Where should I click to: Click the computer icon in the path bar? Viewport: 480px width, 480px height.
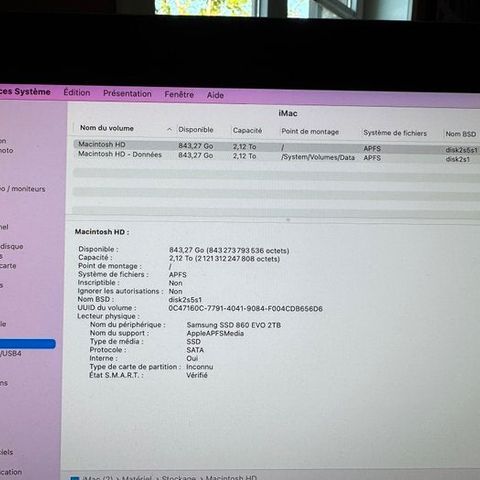point(75,478)
